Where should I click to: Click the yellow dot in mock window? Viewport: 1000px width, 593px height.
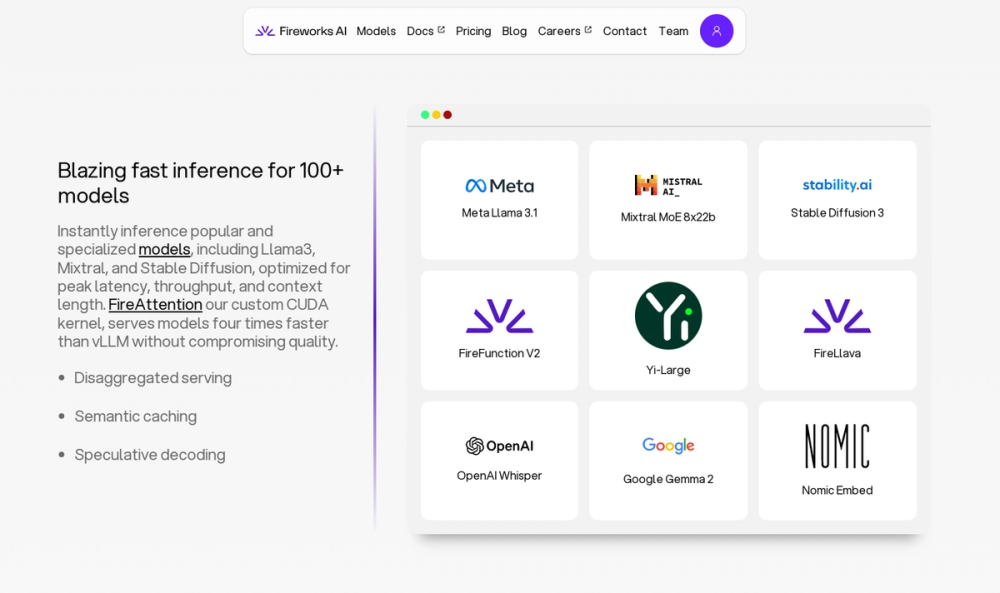click(436, 115)
